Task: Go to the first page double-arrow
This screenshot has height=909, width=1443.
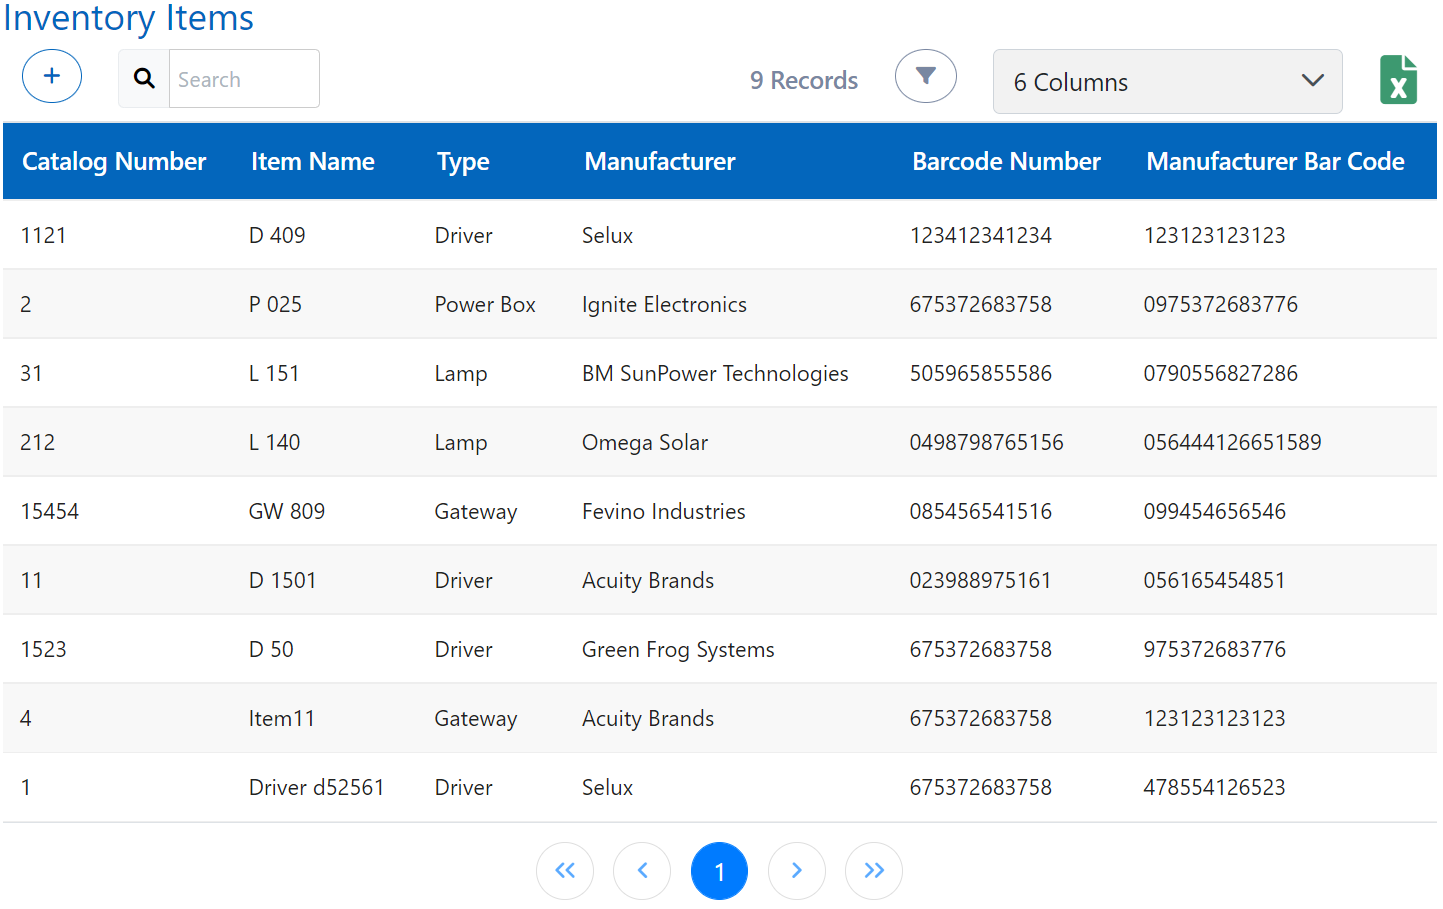Action: (x=565, y=871)
